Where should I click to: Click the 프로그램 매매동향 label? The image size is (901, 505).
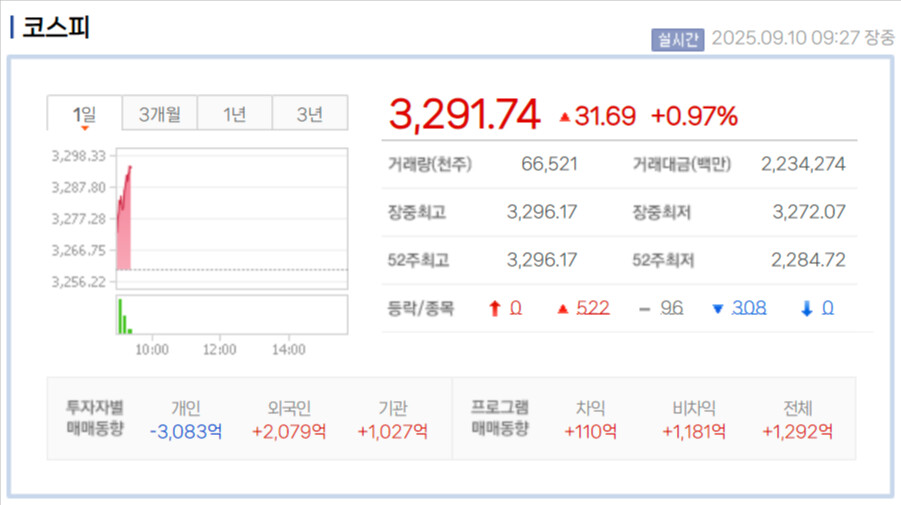(x=499, y=418)
